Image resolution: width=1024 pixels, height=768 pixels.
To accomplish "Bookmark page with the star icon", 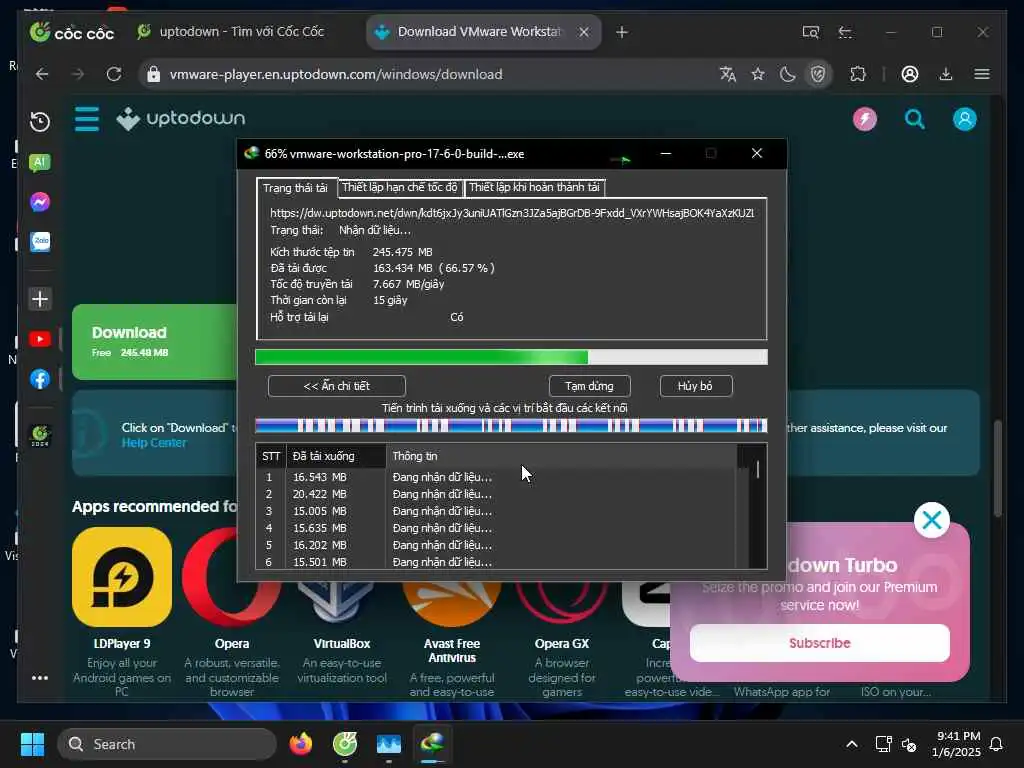I will click(x=758, y=74).
